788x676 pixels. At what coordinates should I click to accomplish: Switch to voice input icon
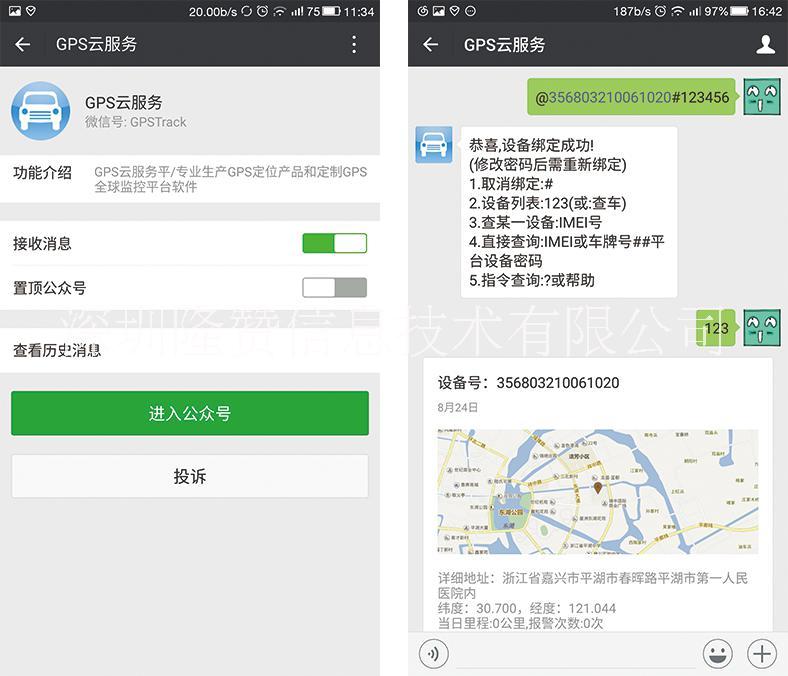click(x=433, y=654)
